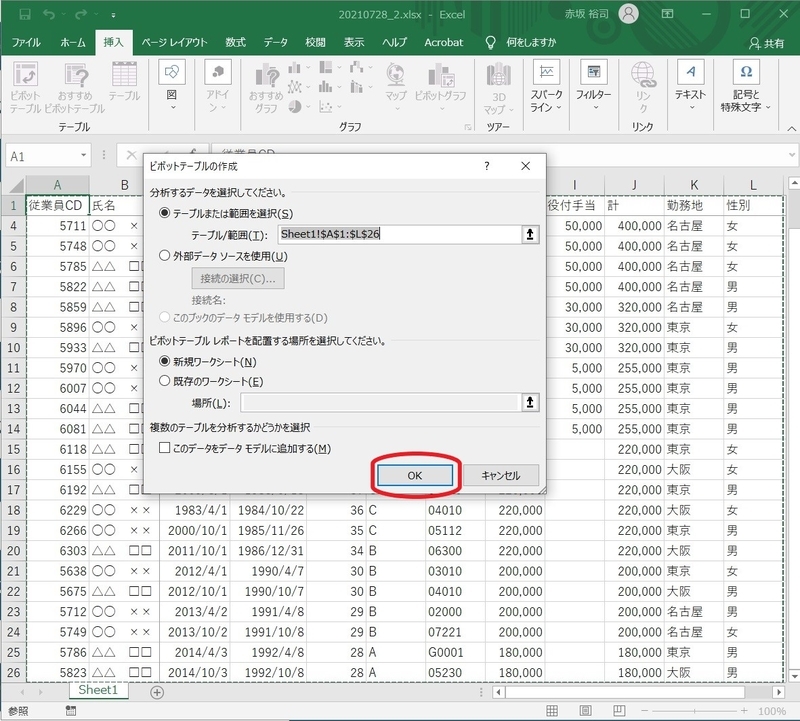Switch to the Data (データ) tab
800x721 pixels.
point(276,42)
